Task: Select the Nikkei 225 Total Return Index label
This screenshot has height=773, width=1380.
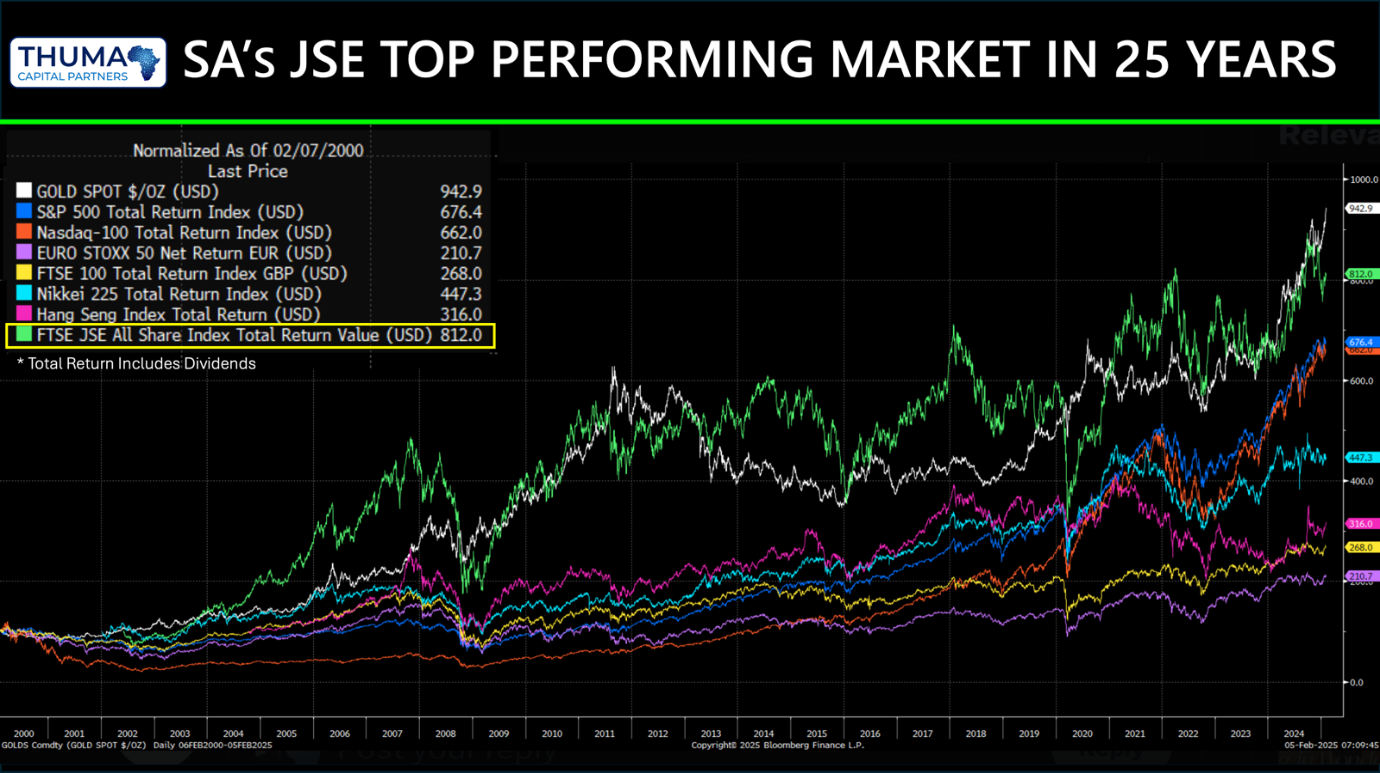Action: click(179, 294)
